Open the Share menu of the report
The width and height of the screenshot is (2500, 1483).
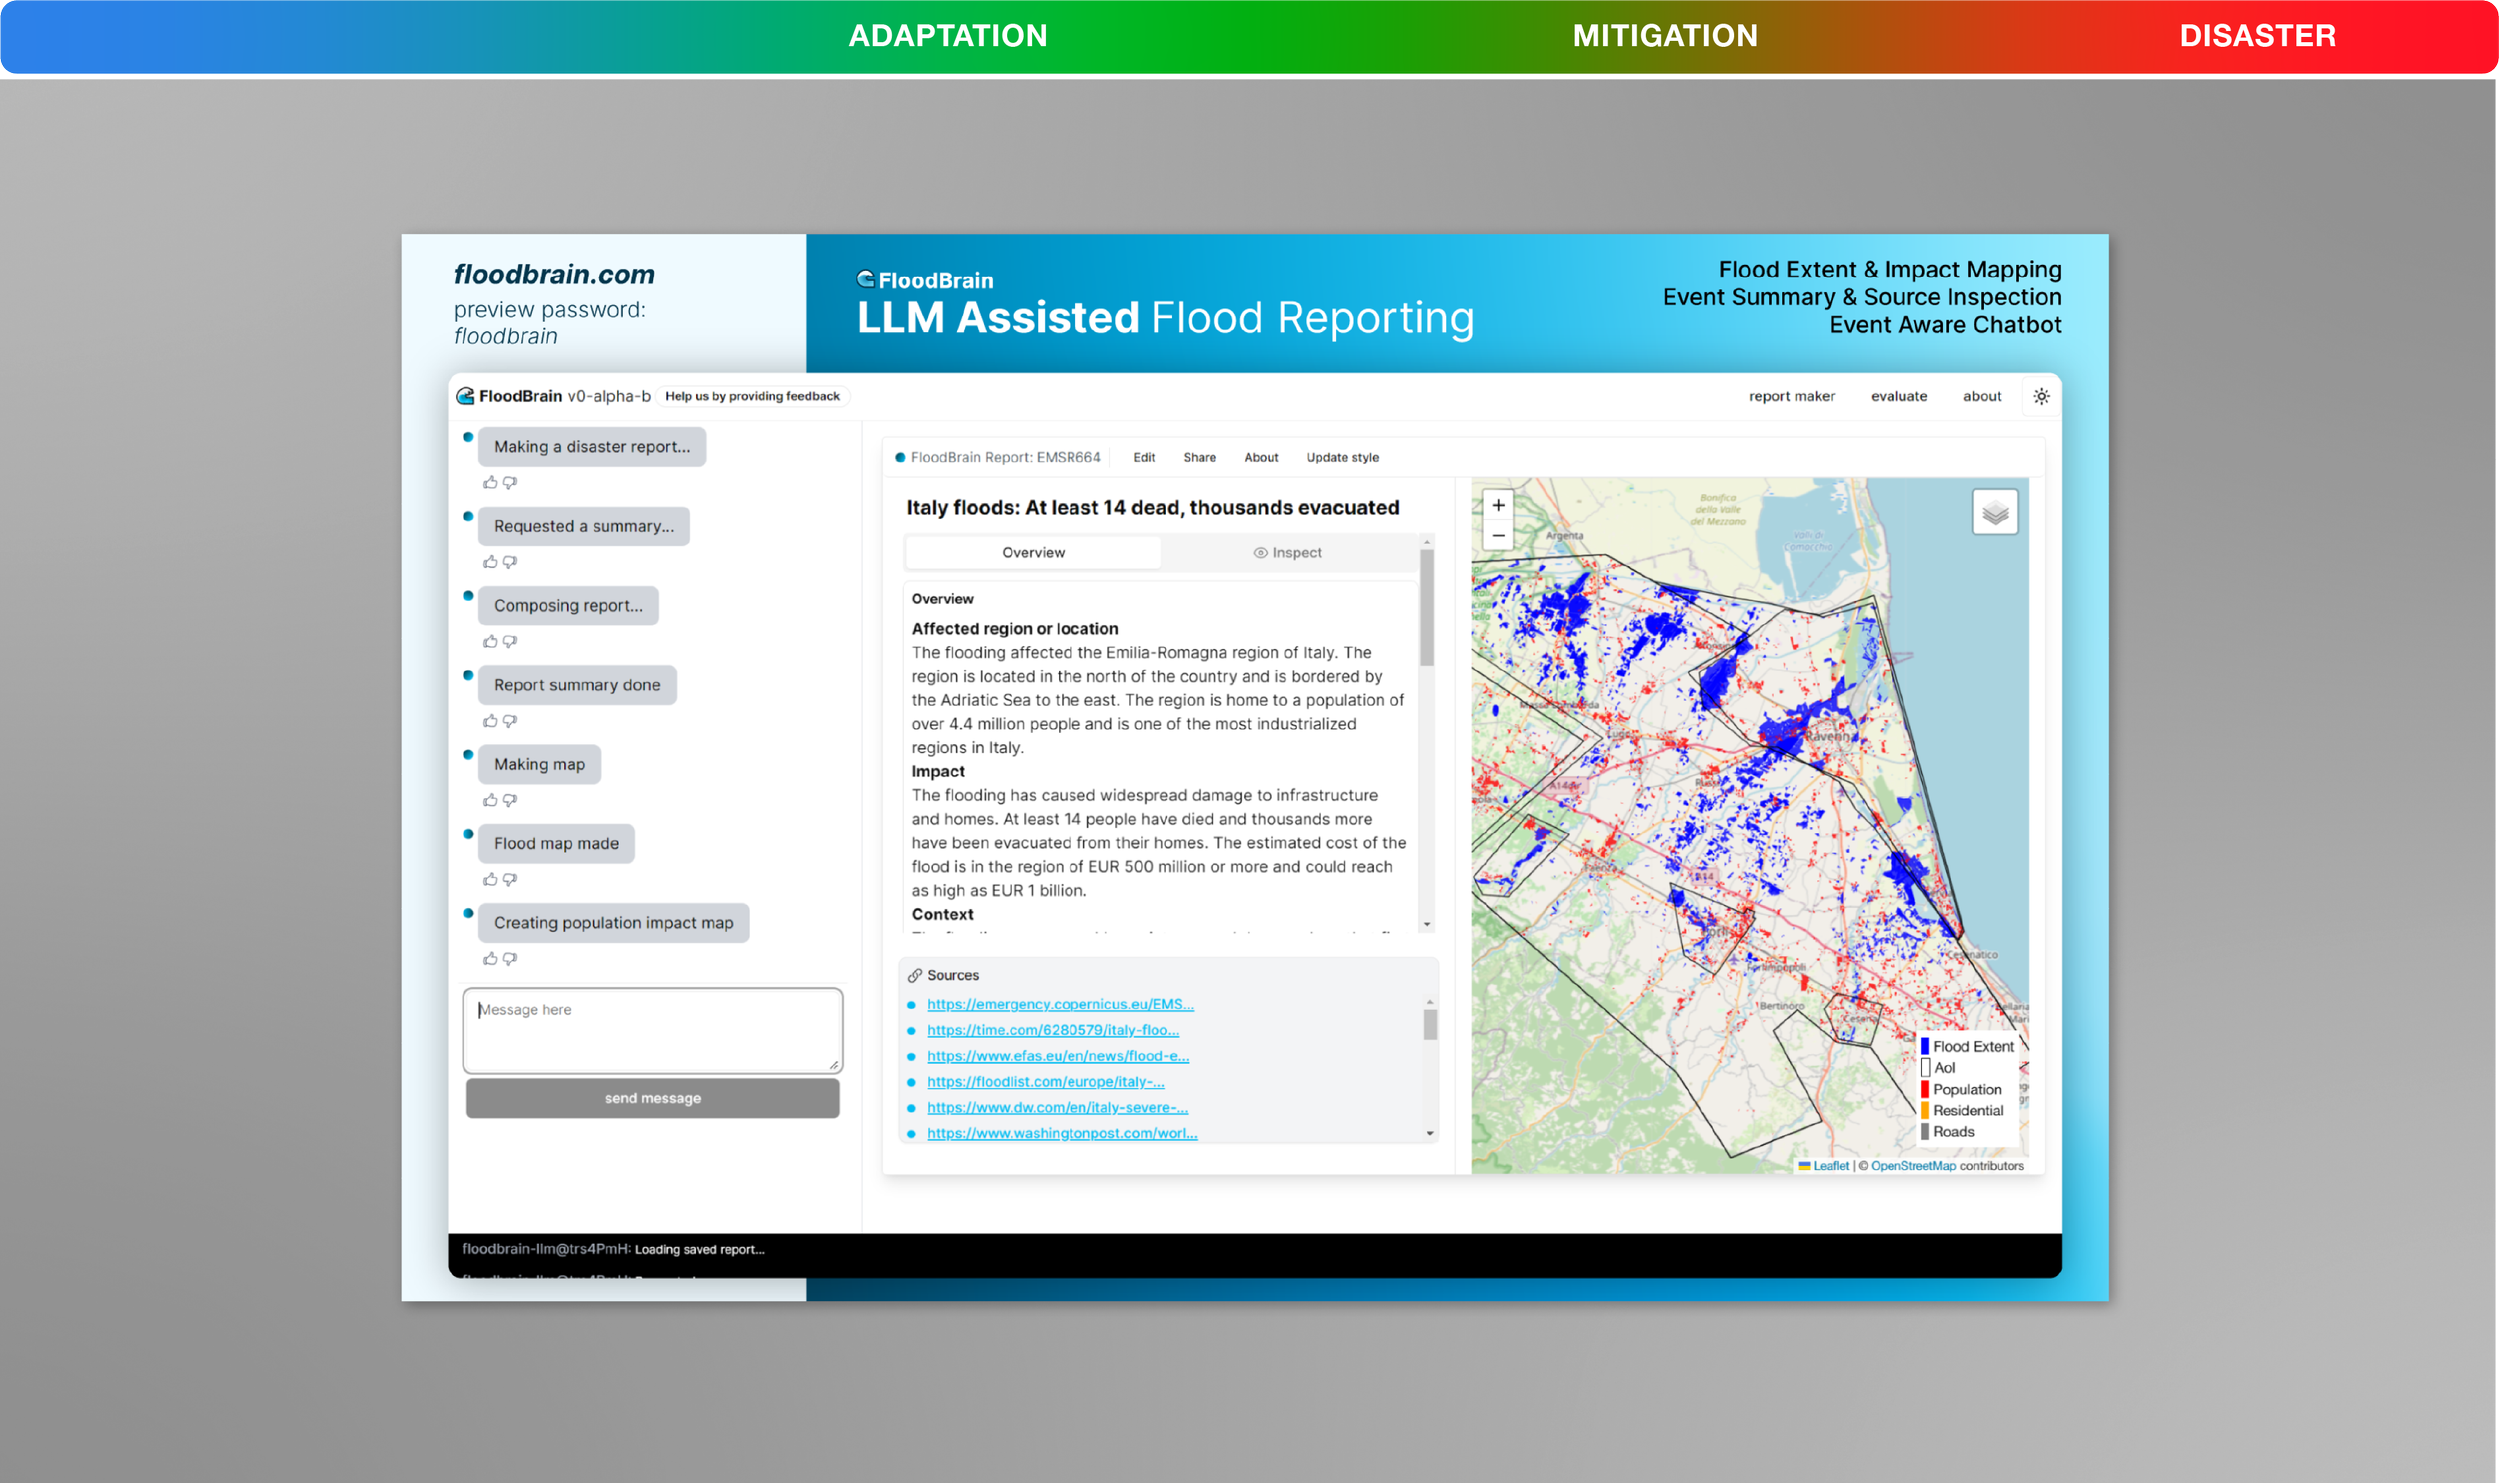(x=1199, y=457)
